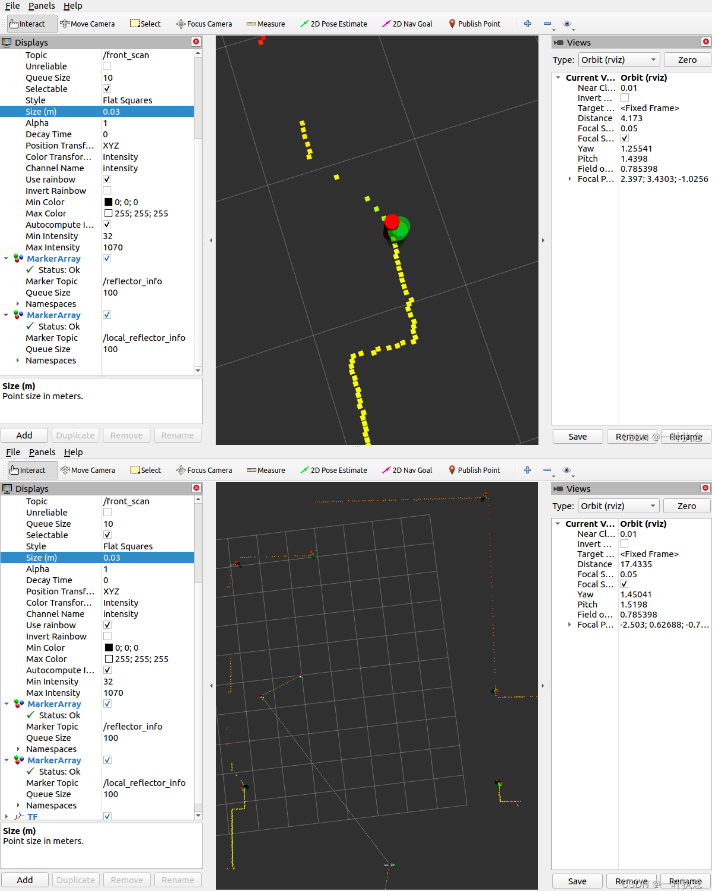Collapse left panel via arrow handle in top window
Viewport: 716px width, 891px height.
click(211, 240)
